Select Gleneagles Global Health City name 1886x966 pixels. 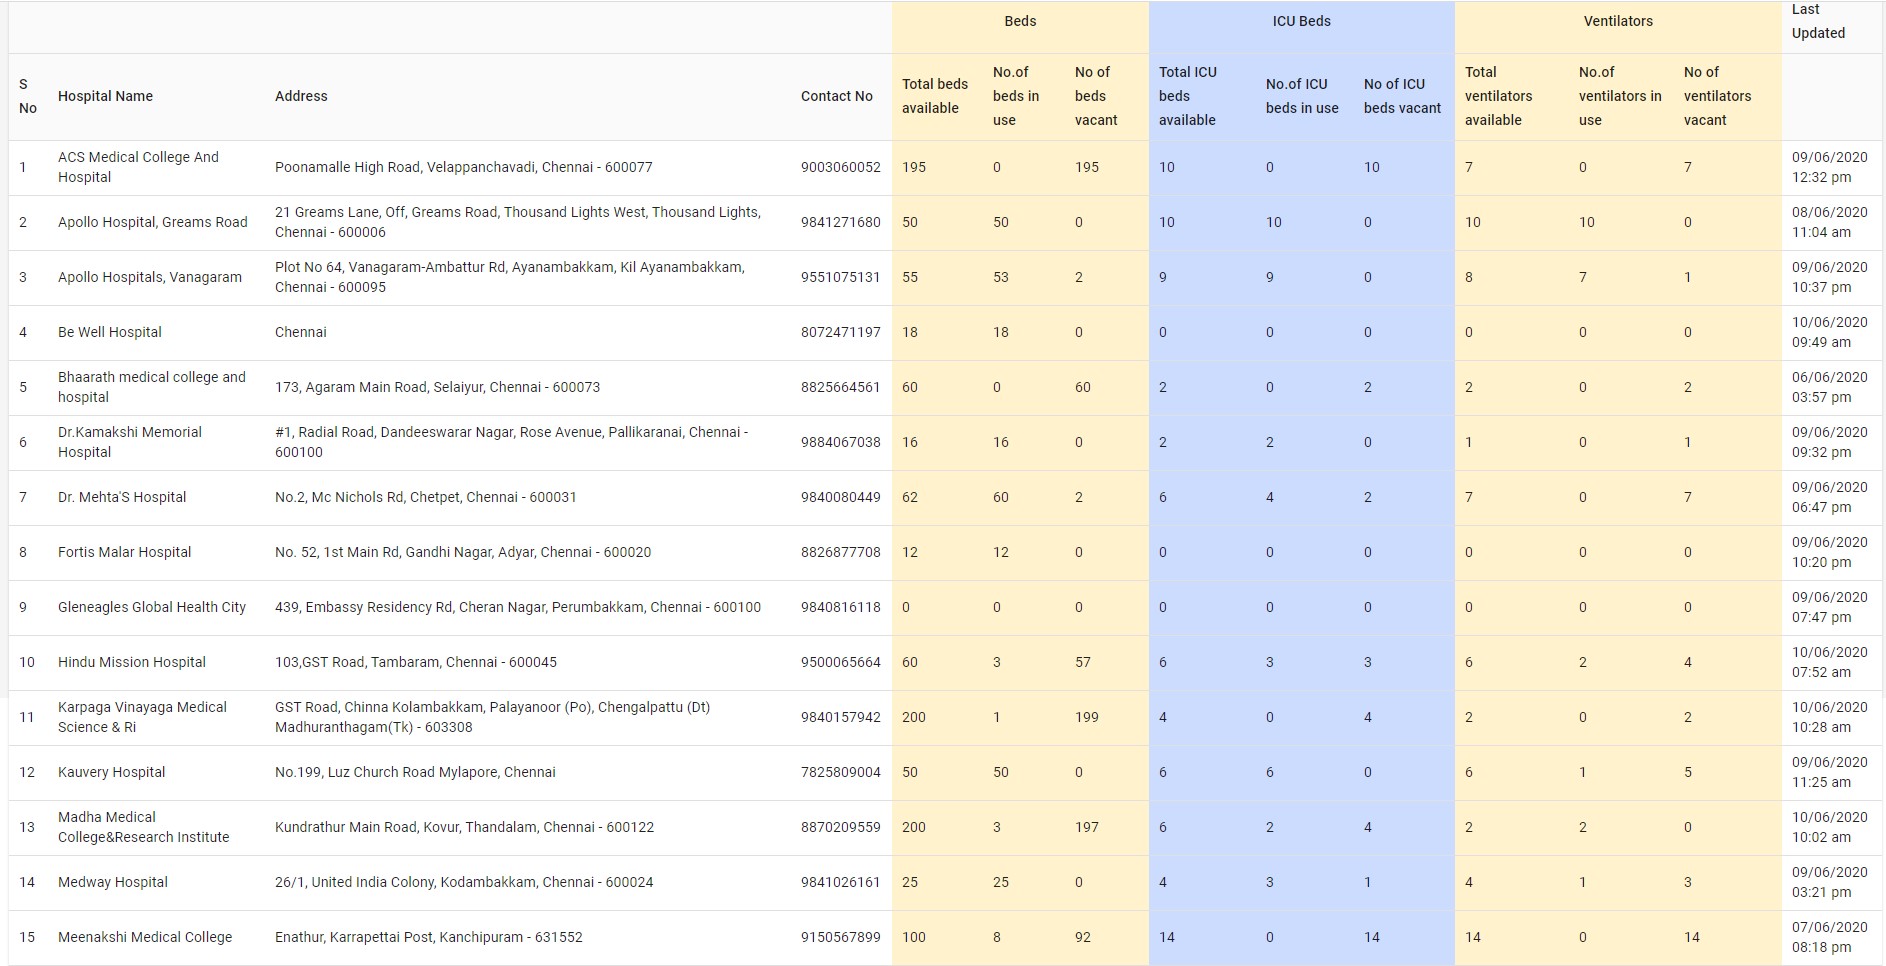pos(152,607)
